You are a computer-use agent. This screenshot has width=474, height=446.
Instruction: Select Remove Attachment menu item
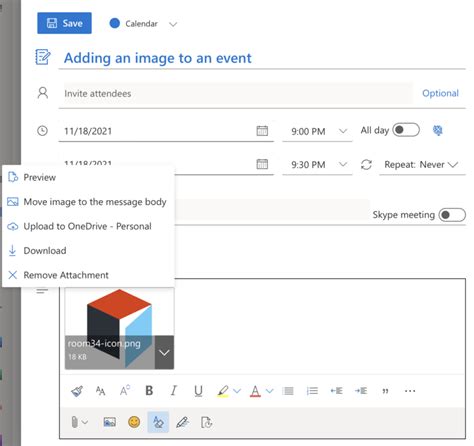click(x=88, y=275)
